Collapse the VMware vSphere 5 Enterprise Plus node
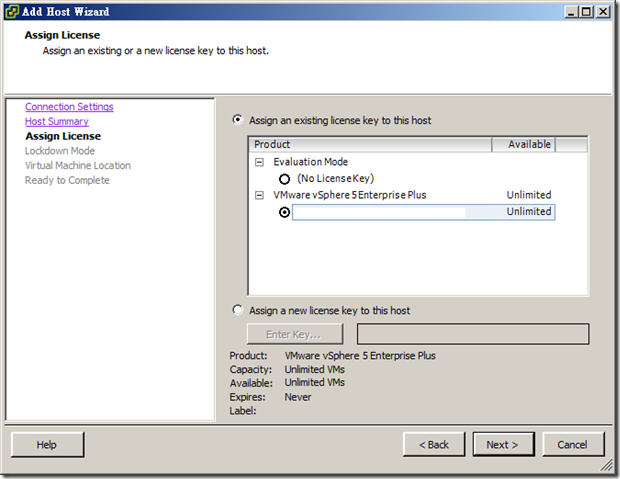 pyautogui.click(x=259, y=195)
